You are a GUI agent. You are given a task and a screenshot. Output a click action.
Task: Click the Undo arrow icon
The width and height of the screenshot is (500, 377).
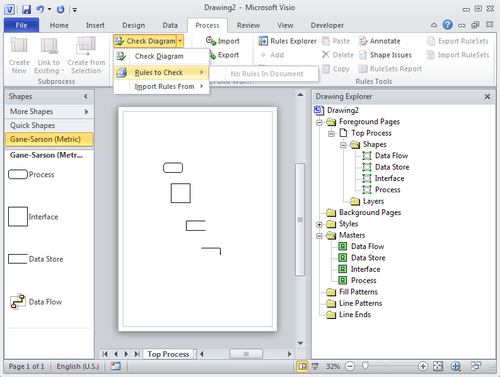point(40,9)
